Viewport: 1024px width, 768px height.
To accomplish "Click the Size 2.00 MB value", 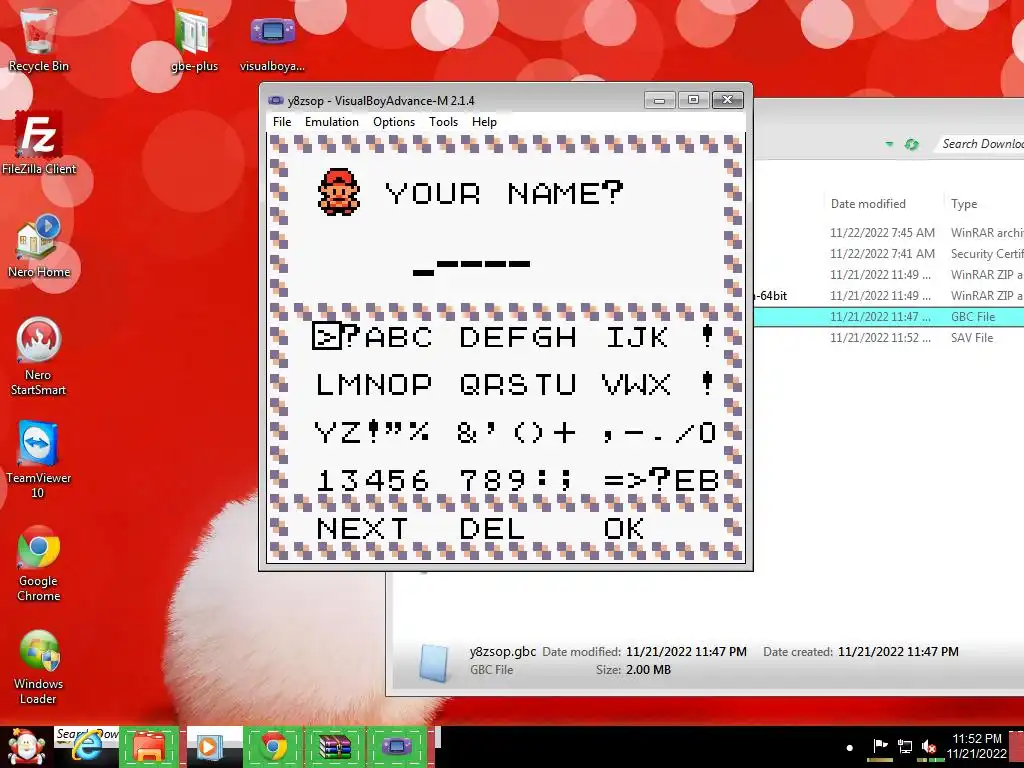I will [648, 669].
